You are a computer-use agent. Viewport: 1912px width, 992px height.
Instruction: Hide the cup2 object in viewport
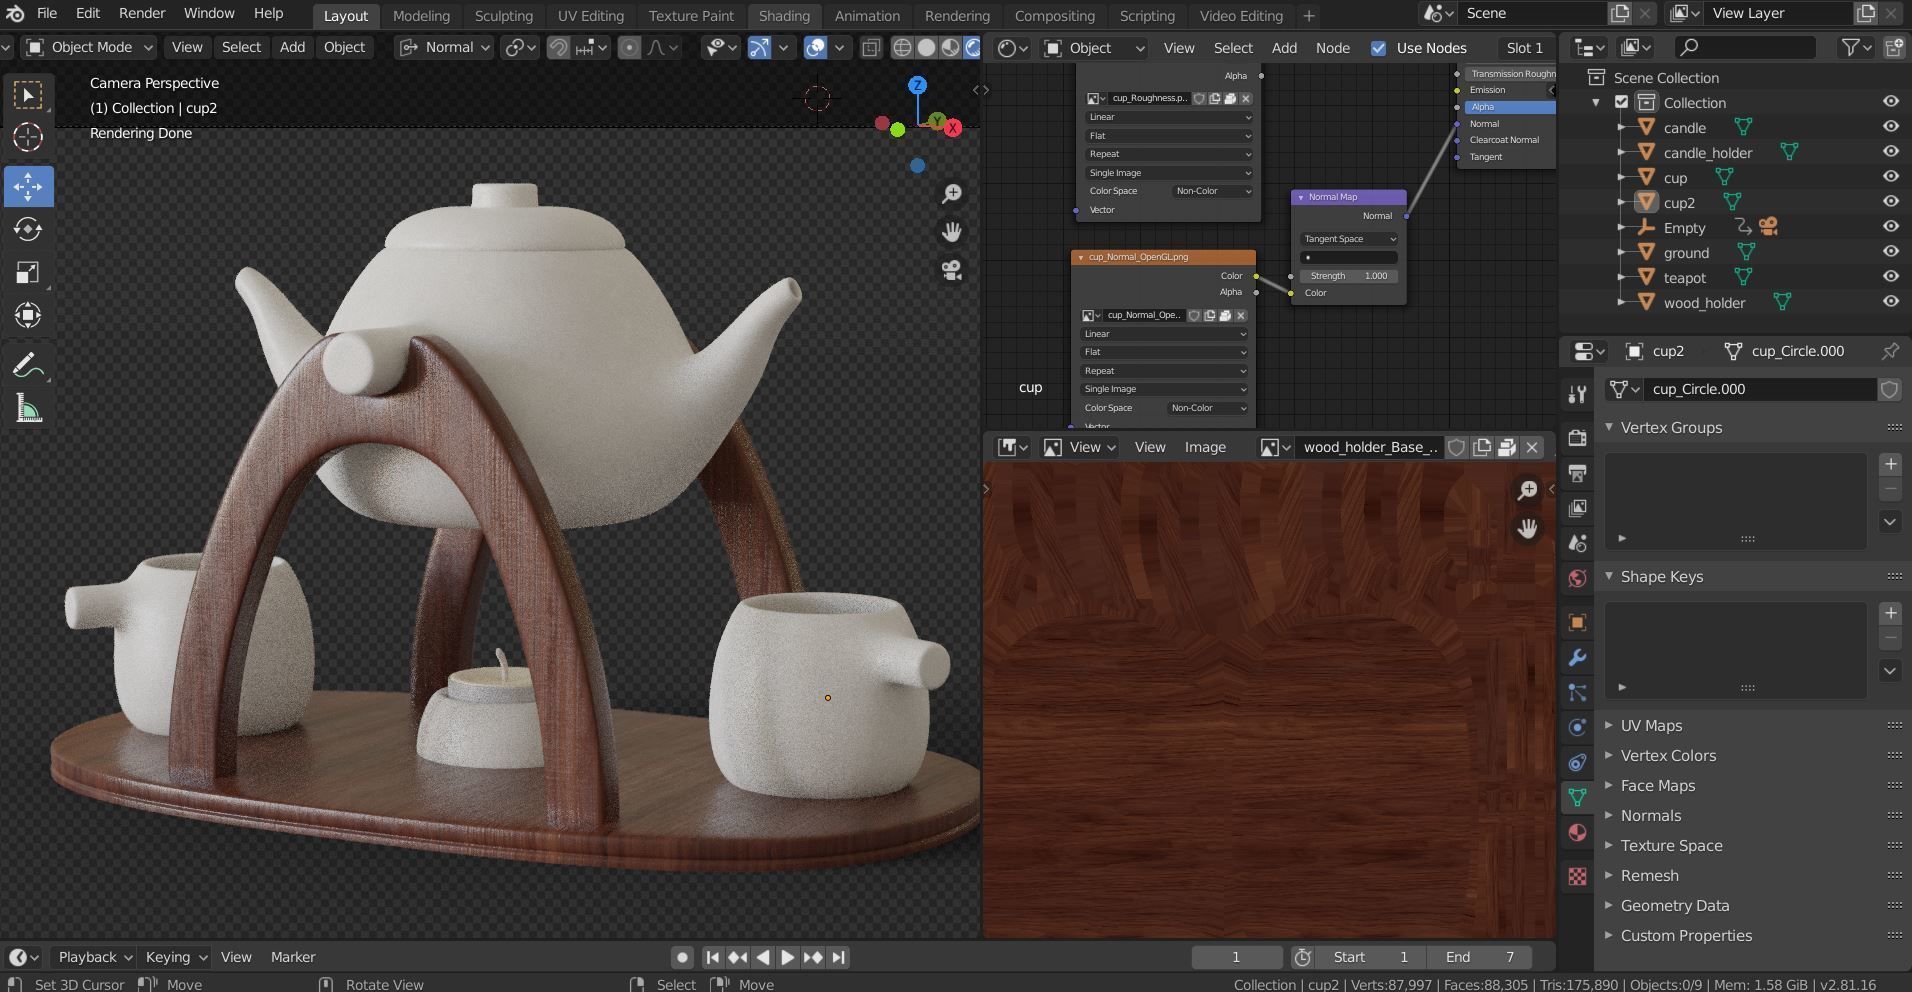(1890, 202)
